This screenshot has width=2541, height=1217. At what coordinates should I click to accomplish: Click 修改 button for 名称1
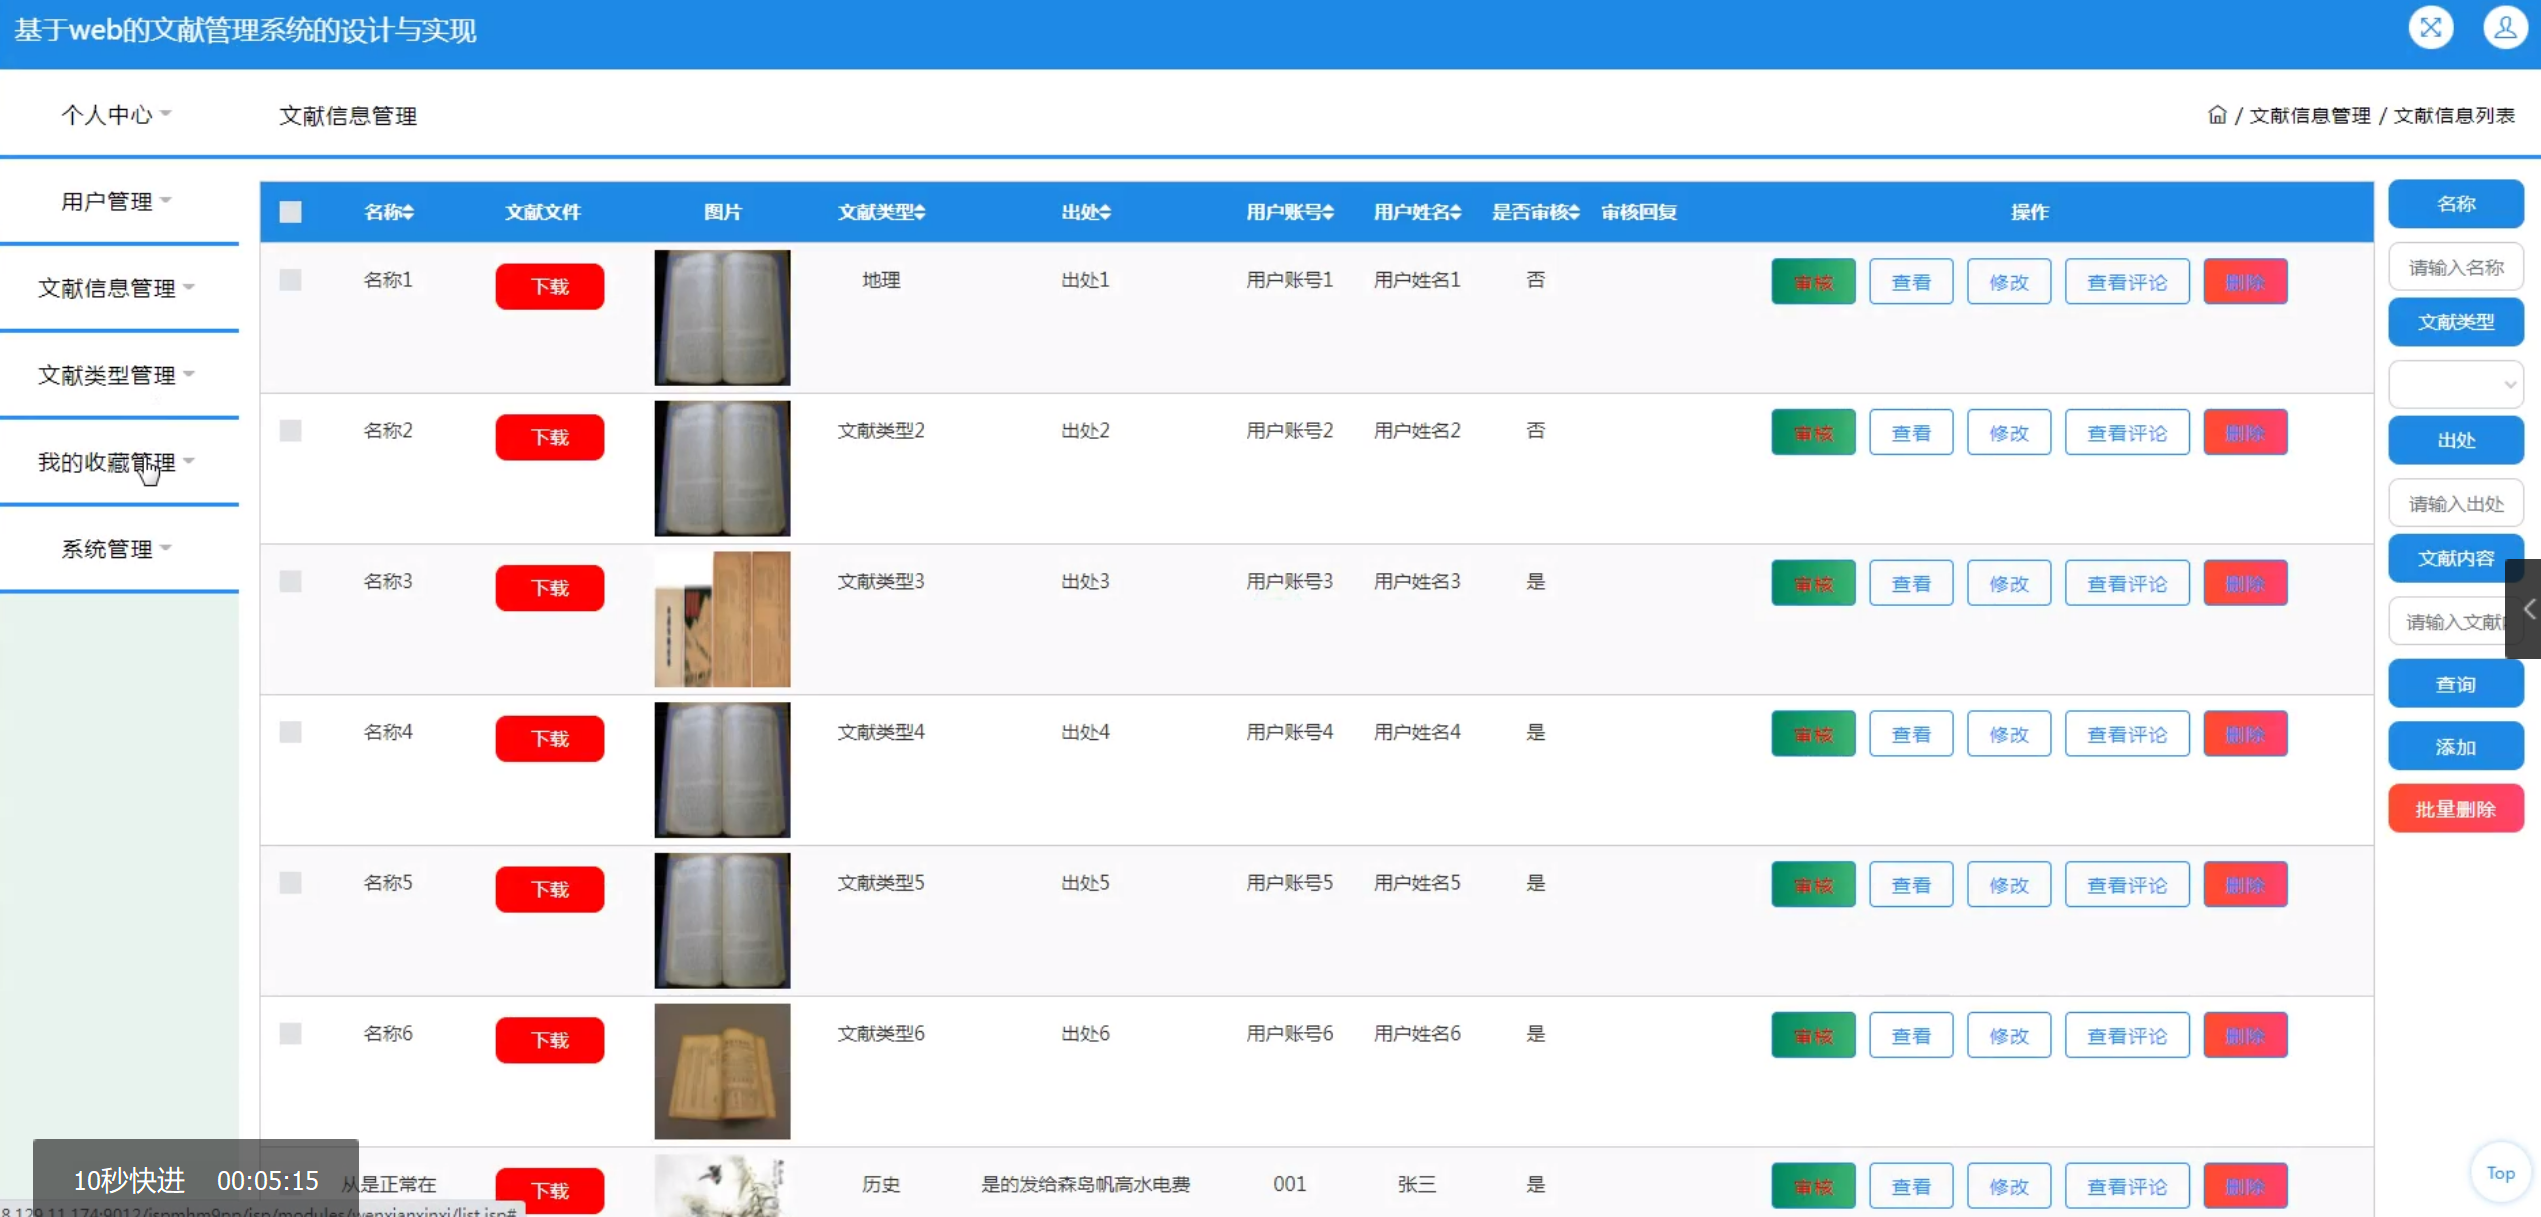point(2009,282)
